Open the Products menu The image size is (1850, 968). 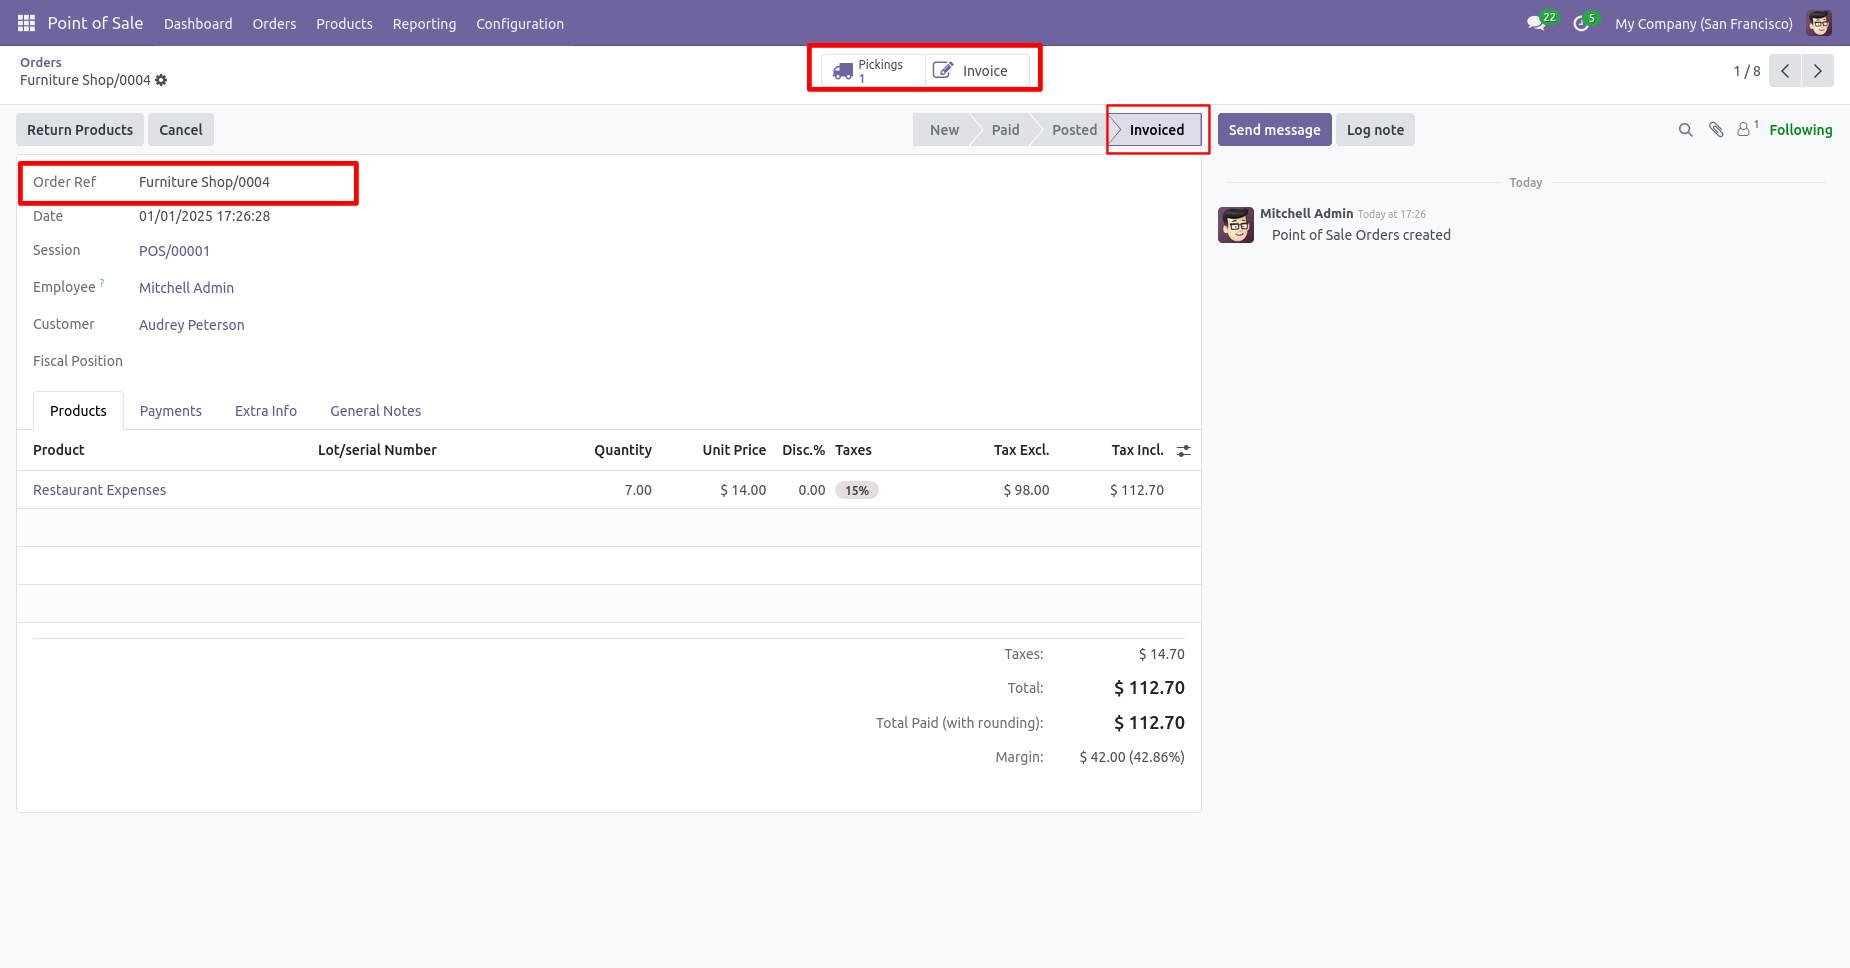pyautogui.click(x=344, y=24)
